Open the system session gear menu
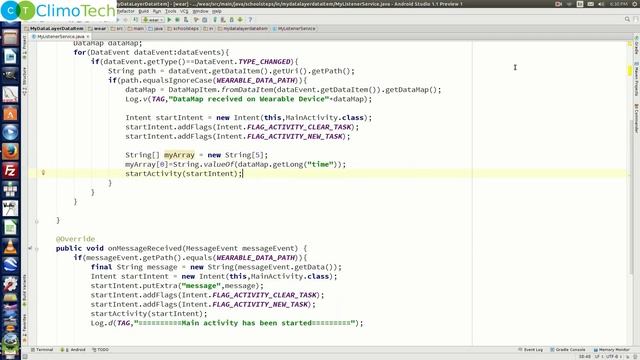 [634, 4]
